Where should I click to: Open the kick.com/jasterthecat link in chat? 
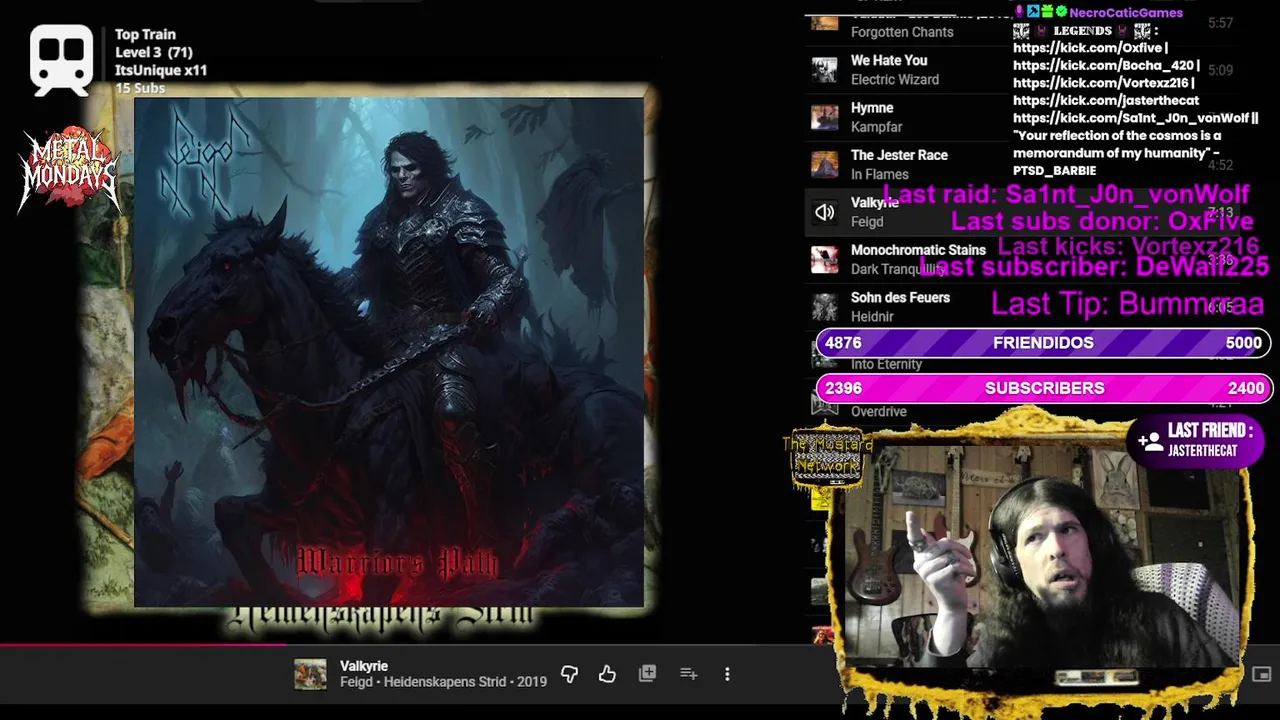click(x=1106, y=101)
